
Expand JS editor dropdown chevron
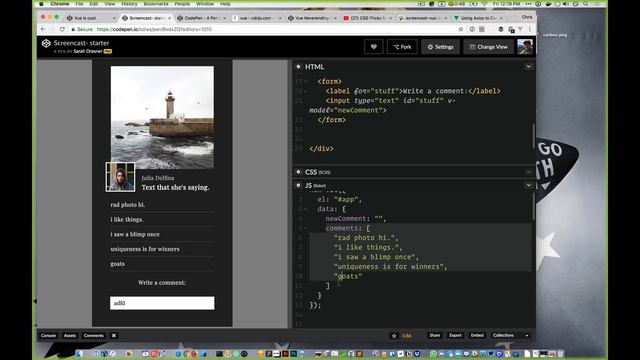(x=529, y=185)
